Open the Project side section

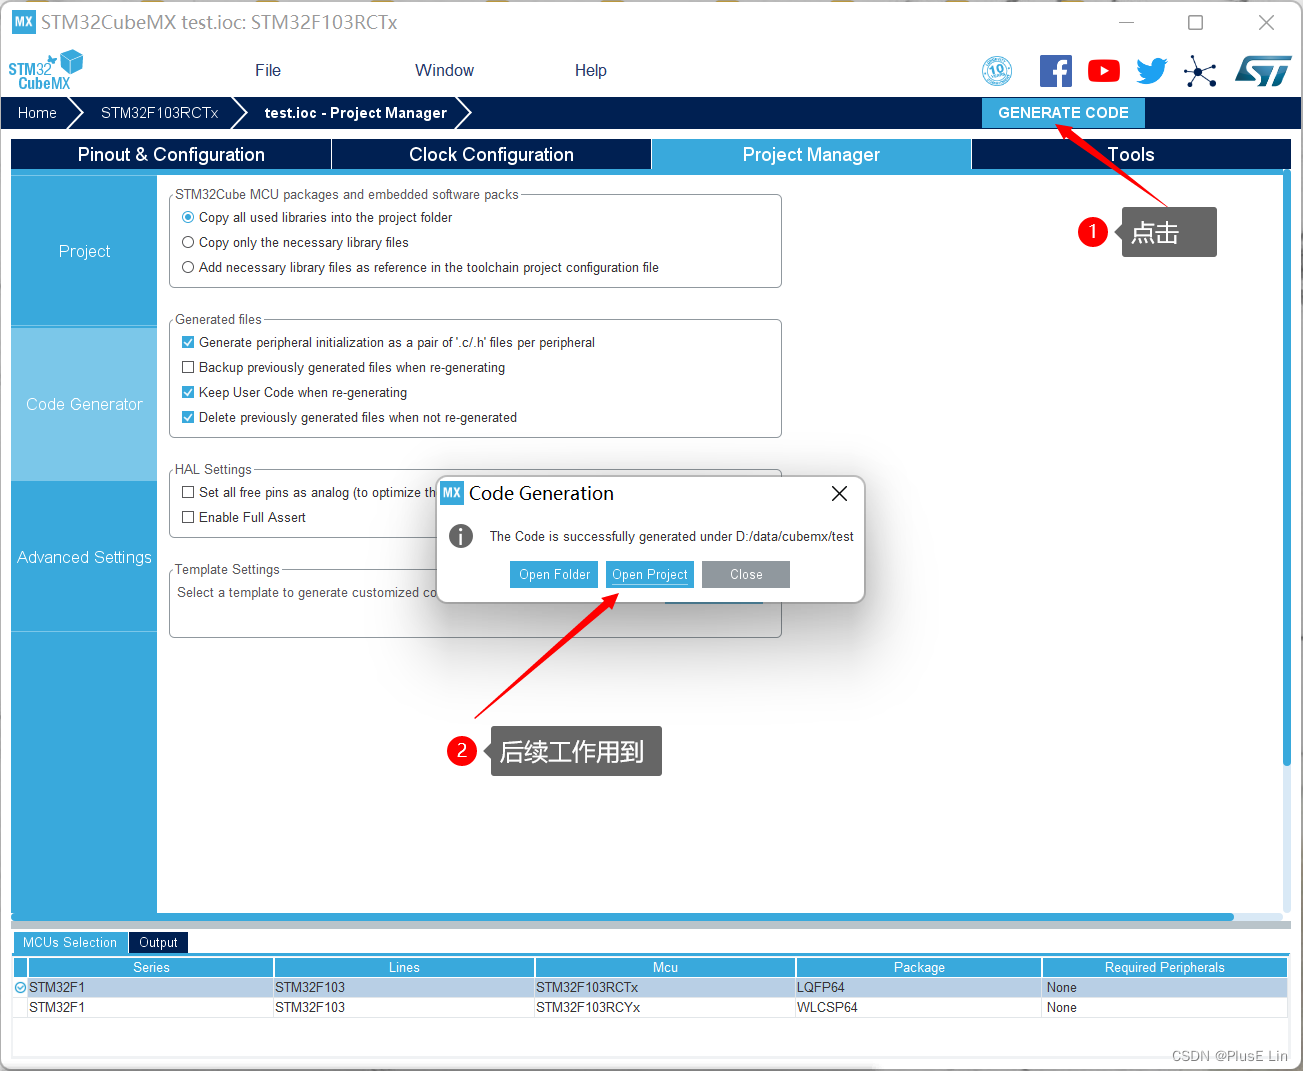pos(84,251)
